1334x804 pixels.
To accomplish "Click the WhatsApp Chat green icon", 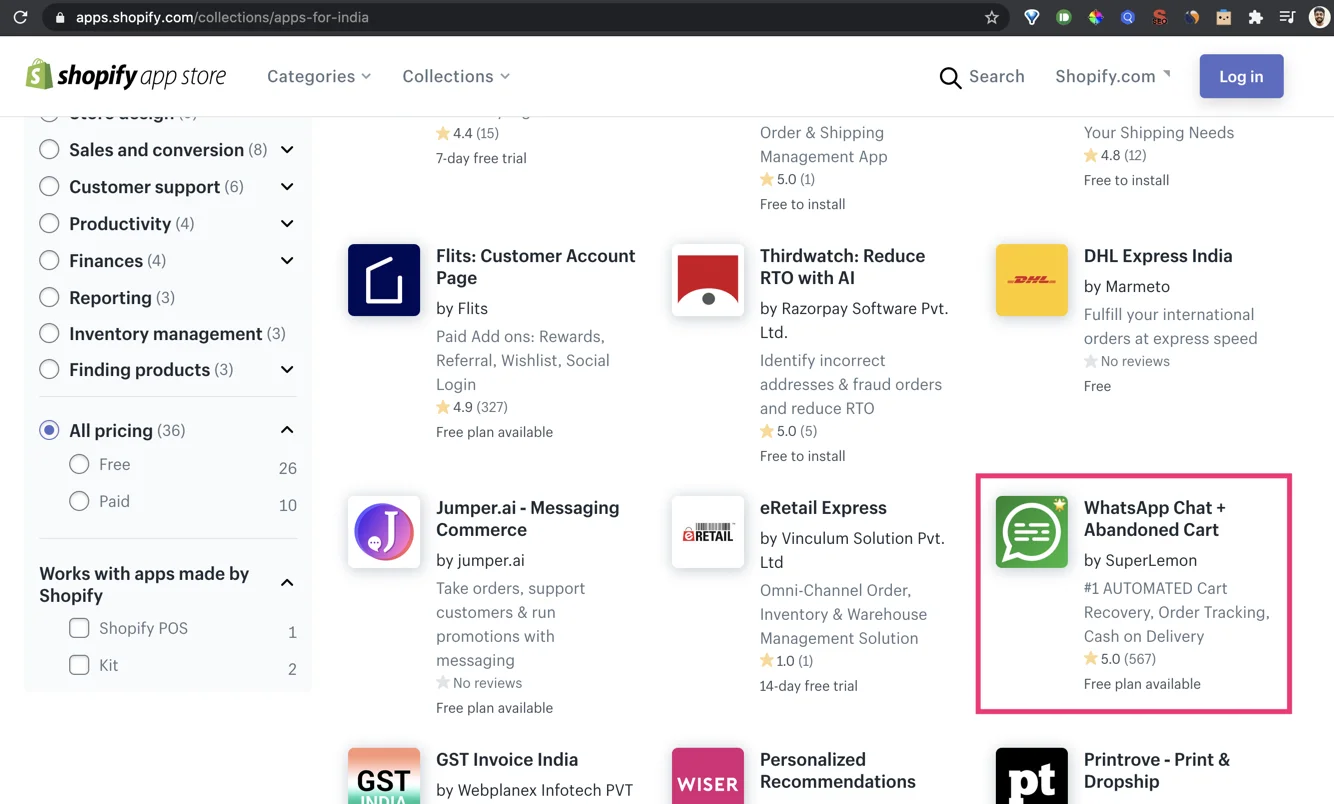I will (x=1032, y=532).
